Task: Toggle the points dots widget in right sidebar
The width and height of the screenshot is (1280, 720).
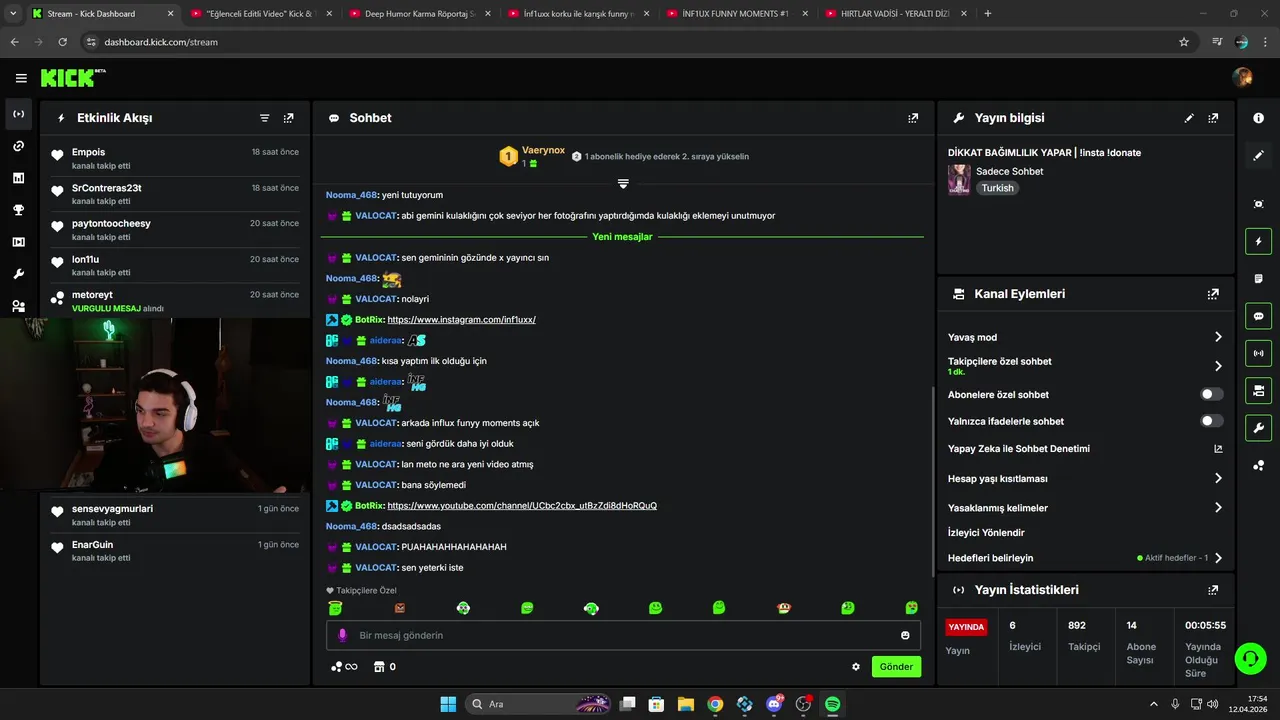Action: pos(1258,466)
